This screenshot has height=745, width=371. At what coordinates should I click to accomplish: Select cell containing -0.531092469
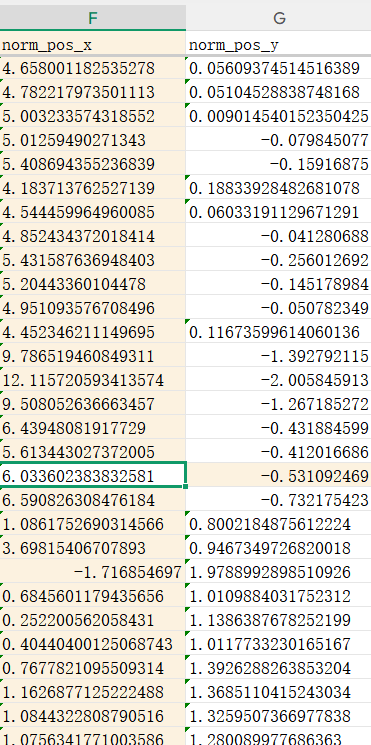pos(278,475)
